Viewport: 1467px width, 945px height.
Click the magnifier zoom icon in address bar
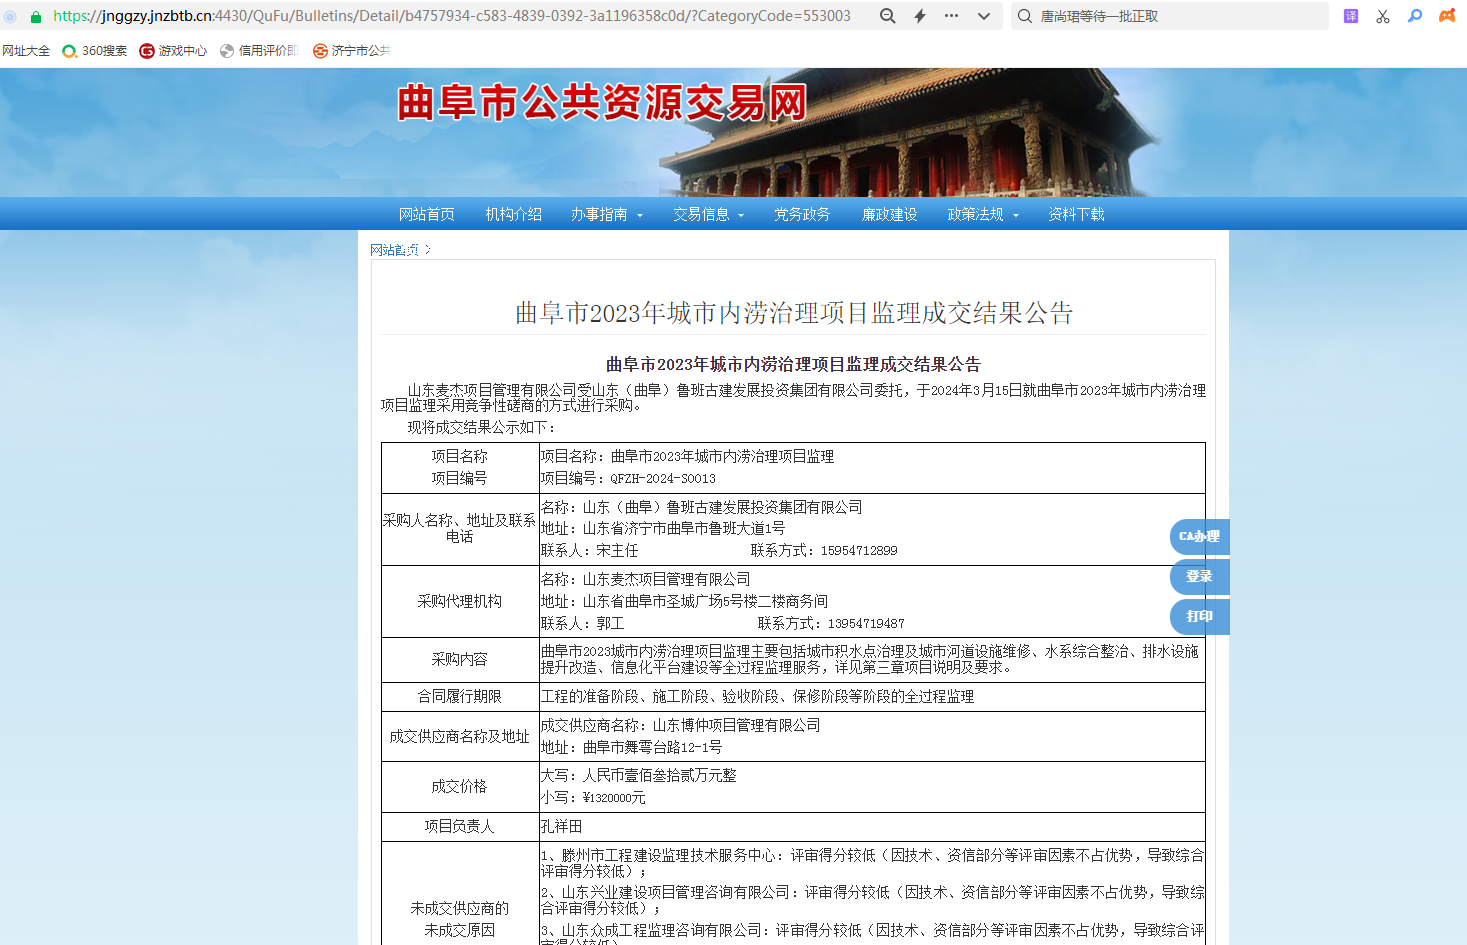point(887,16)
